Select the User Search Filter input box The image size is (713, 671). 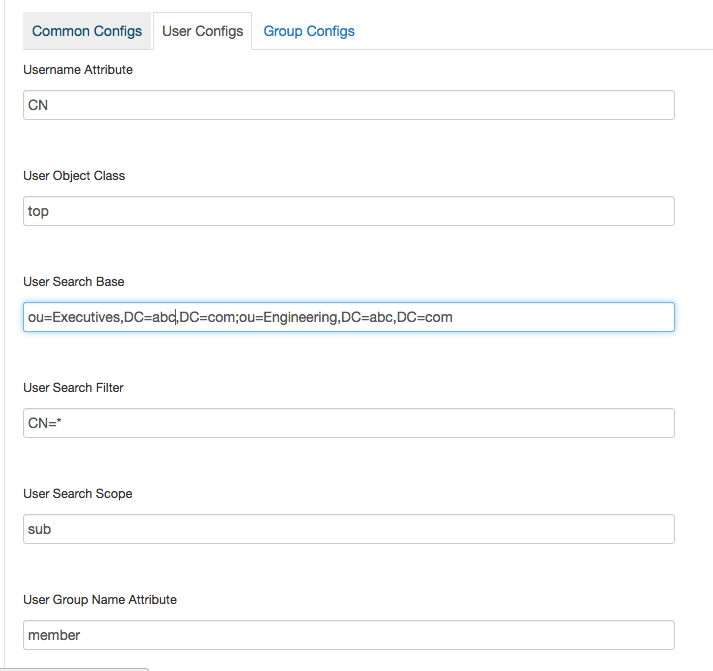point(348,423)
